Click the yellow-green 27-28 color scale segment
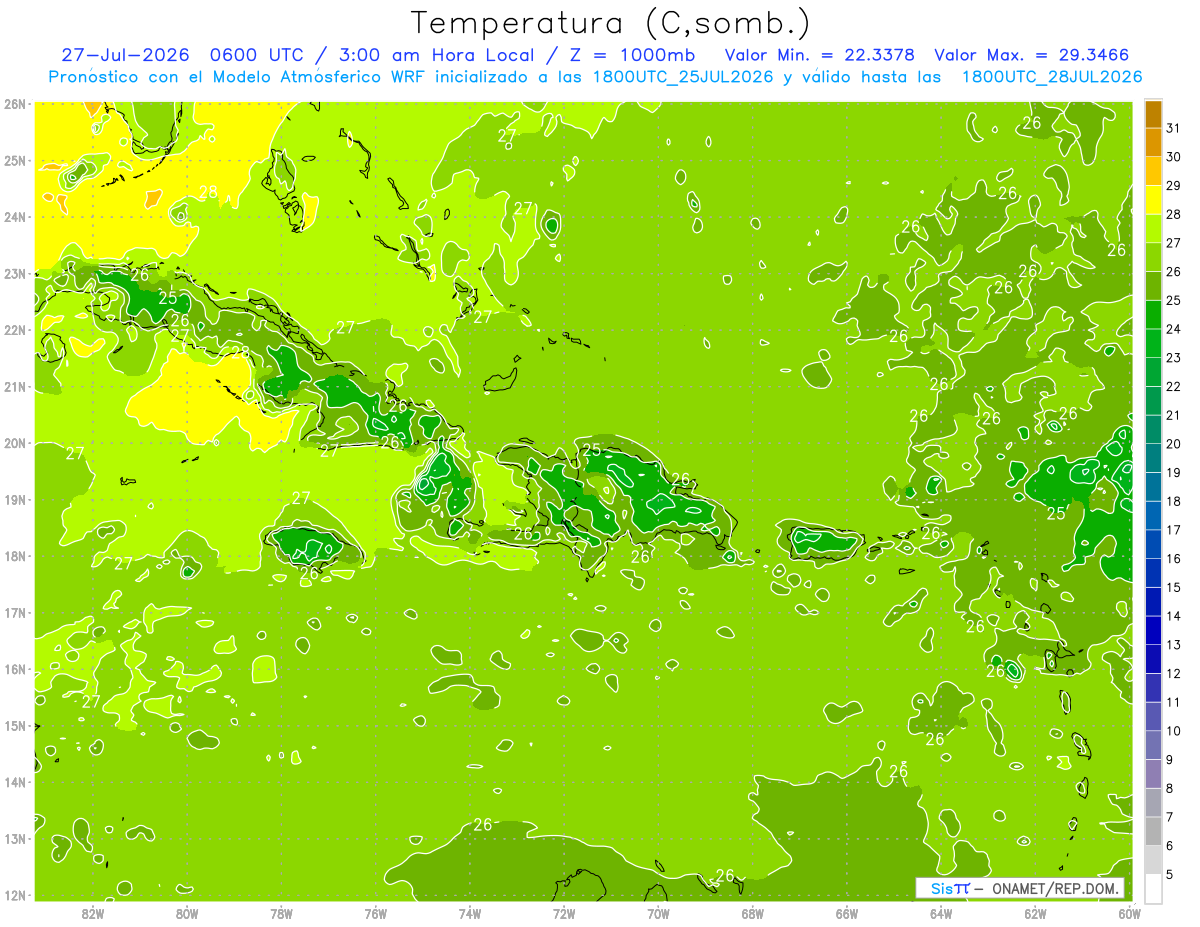 (1153, 229)
